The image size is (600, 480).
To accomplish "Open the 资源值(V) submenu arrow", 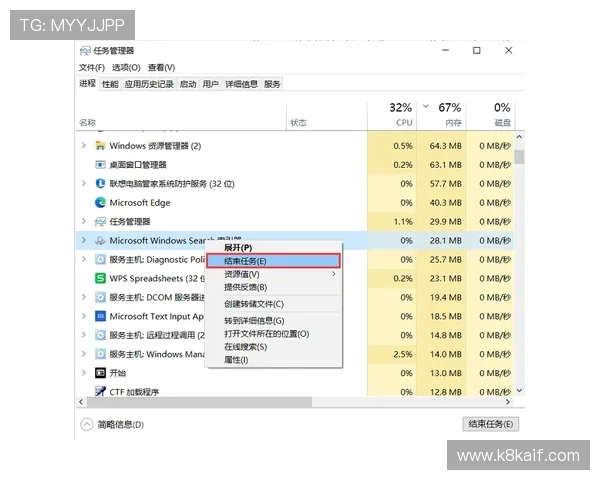I will [x=334, y=274].
